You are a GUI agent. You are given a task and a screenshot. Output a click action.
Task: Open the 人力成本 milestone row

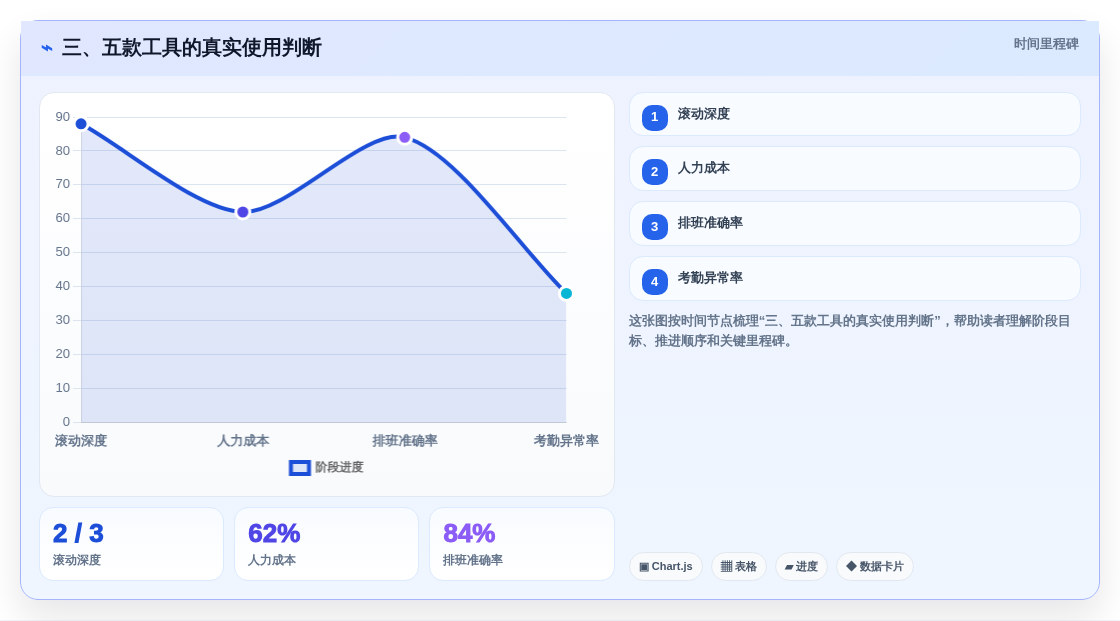pyautogui.click(x=854, y=169)
